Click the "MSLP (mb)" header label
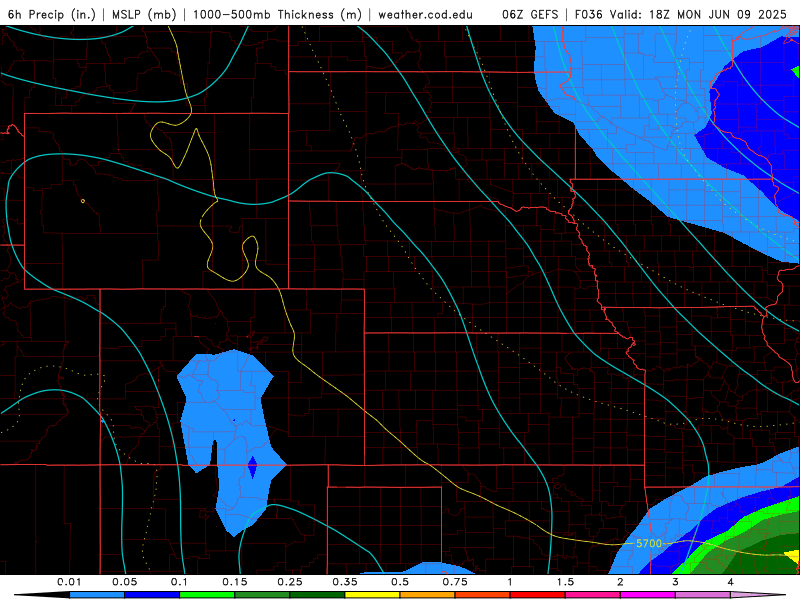800x600 pixels. click(144, 14)
